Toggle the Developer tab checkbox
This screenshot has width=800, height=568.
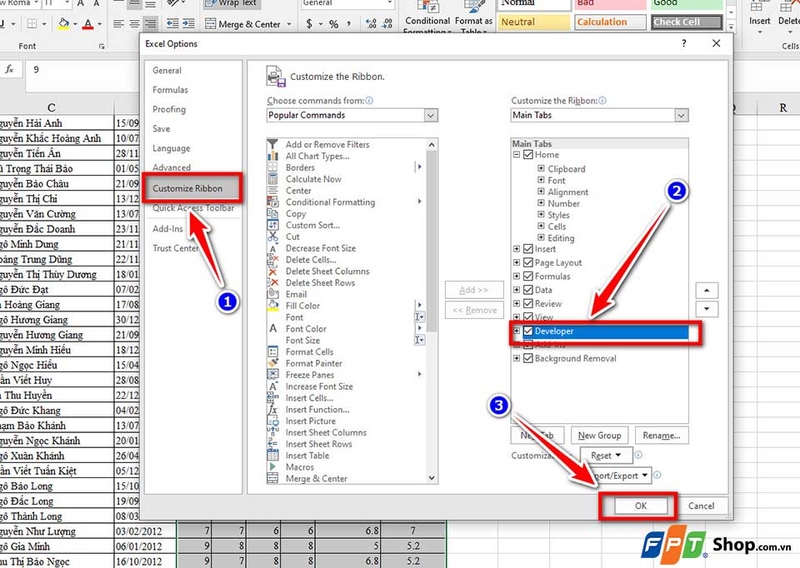click(529, 331)
